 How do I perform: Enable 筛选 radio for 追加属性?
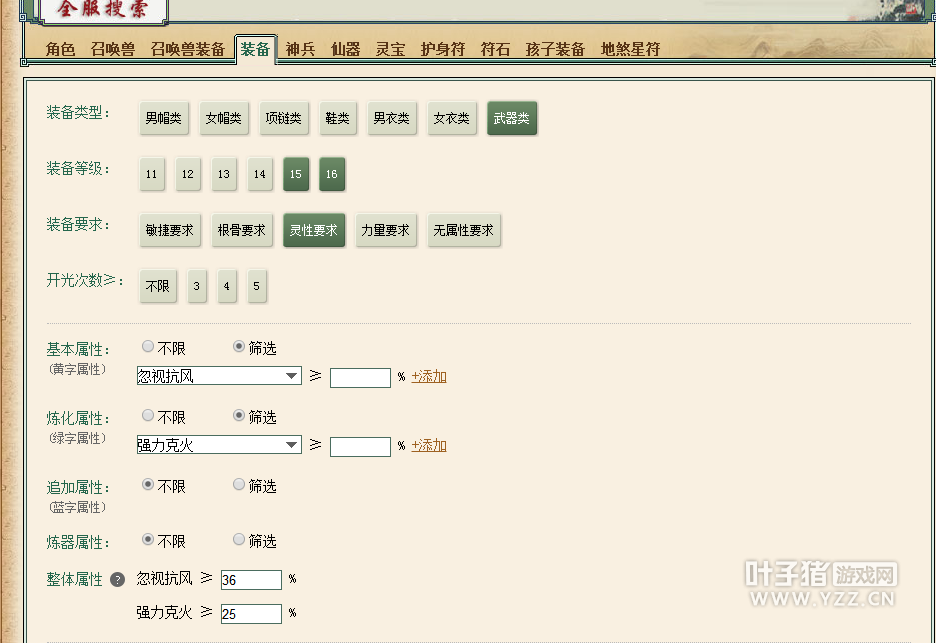[239, 485]
